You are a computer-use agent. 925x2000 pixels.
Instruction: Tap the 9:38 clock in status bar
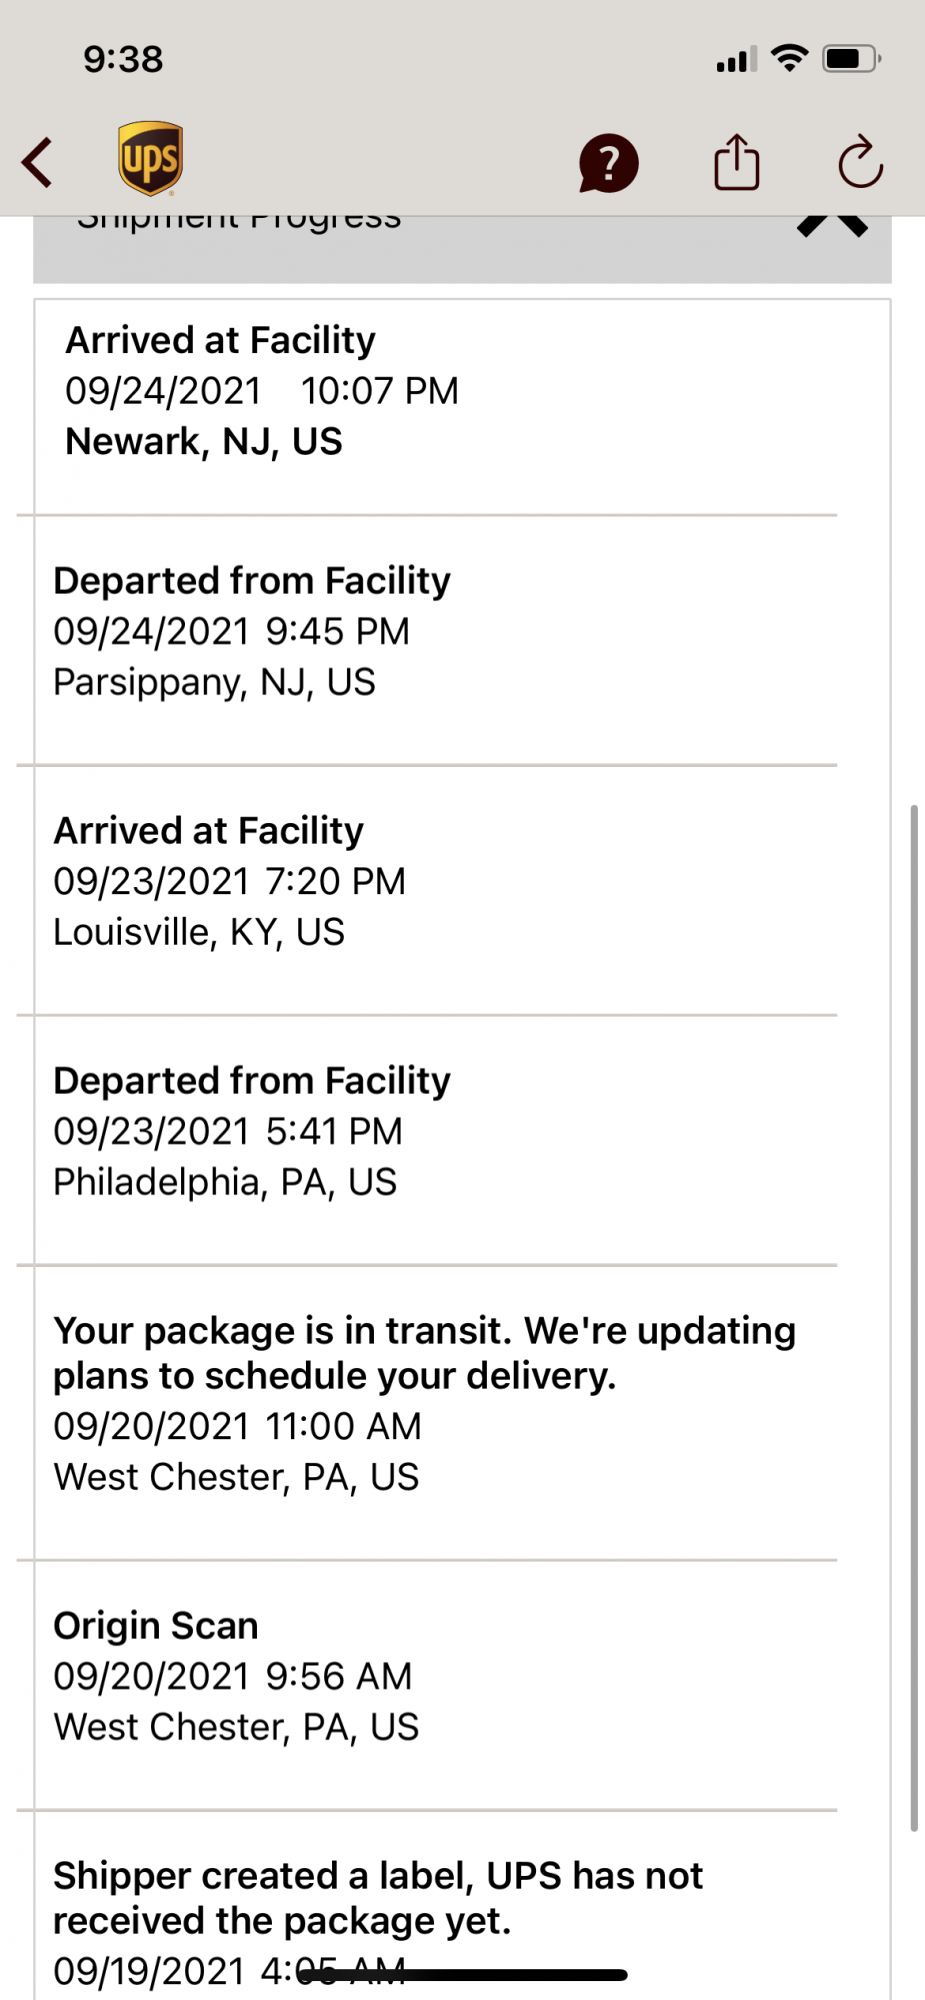tap(123, 59)
